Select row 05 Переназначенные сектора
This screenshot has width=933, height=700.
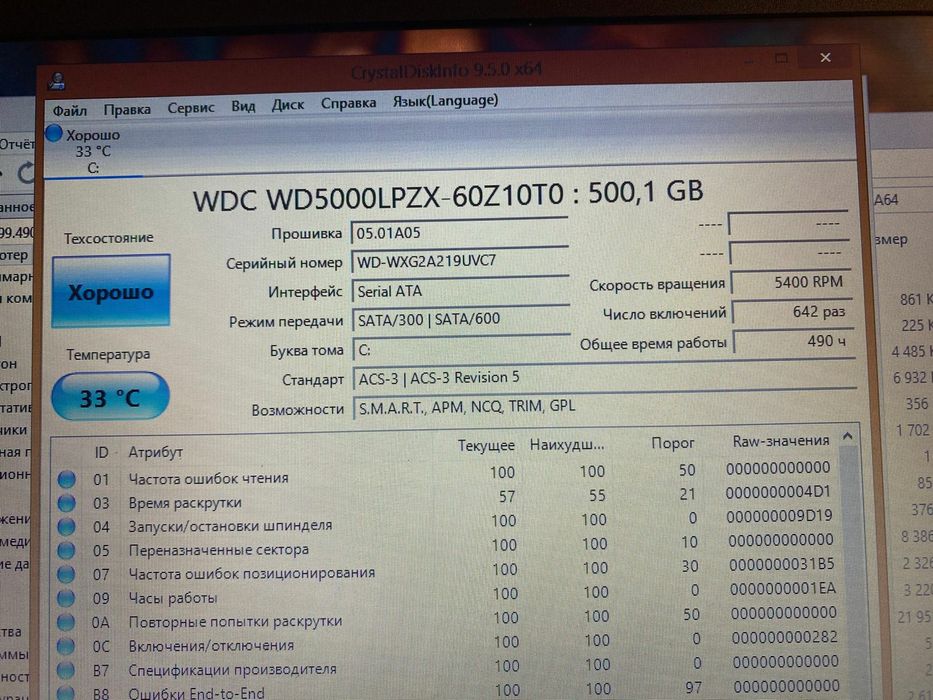tap(447, 546)
